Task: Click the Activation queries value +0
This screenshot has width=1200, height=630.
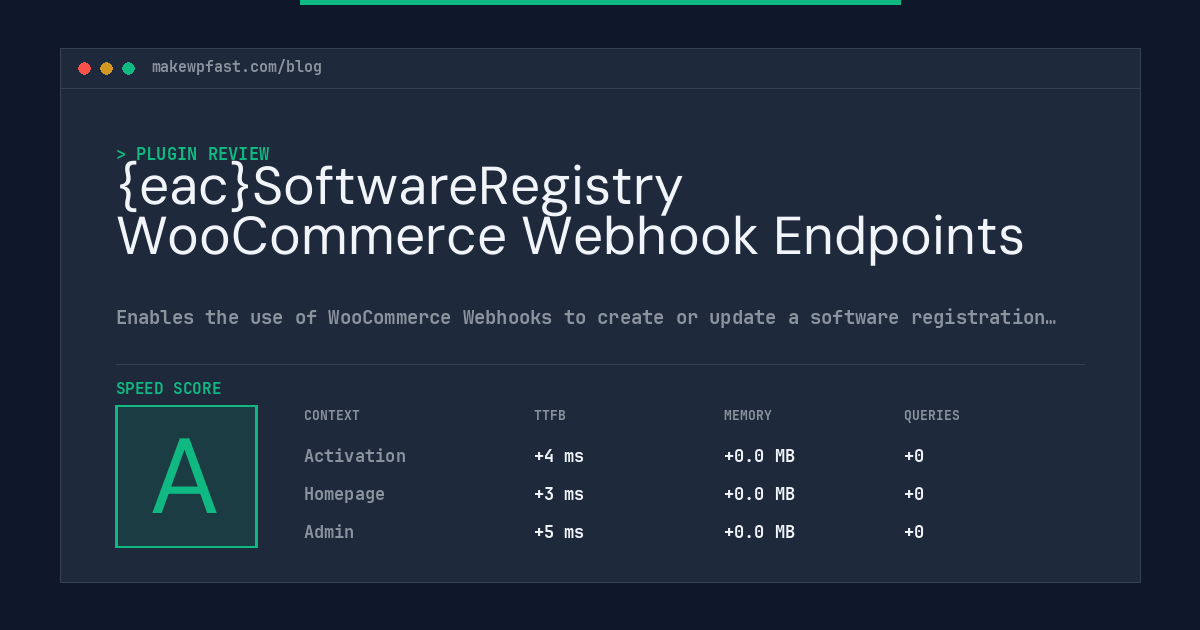Action: point(914,456)
